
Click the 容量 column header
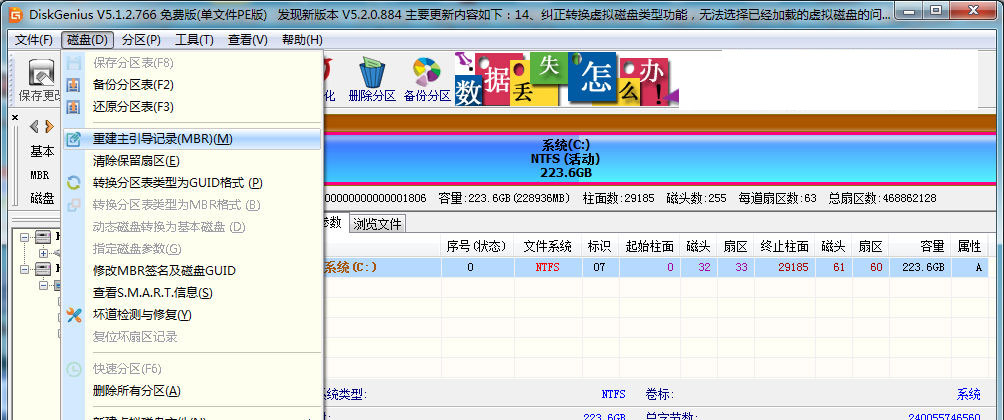(x=920, y=246)
